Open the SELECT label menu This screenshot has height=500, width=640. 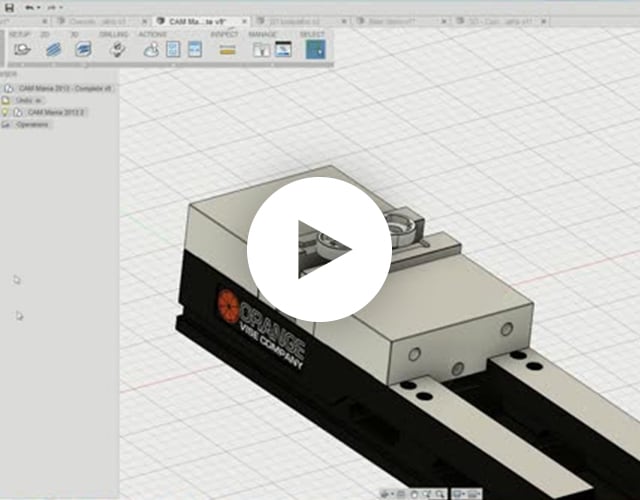312,34
